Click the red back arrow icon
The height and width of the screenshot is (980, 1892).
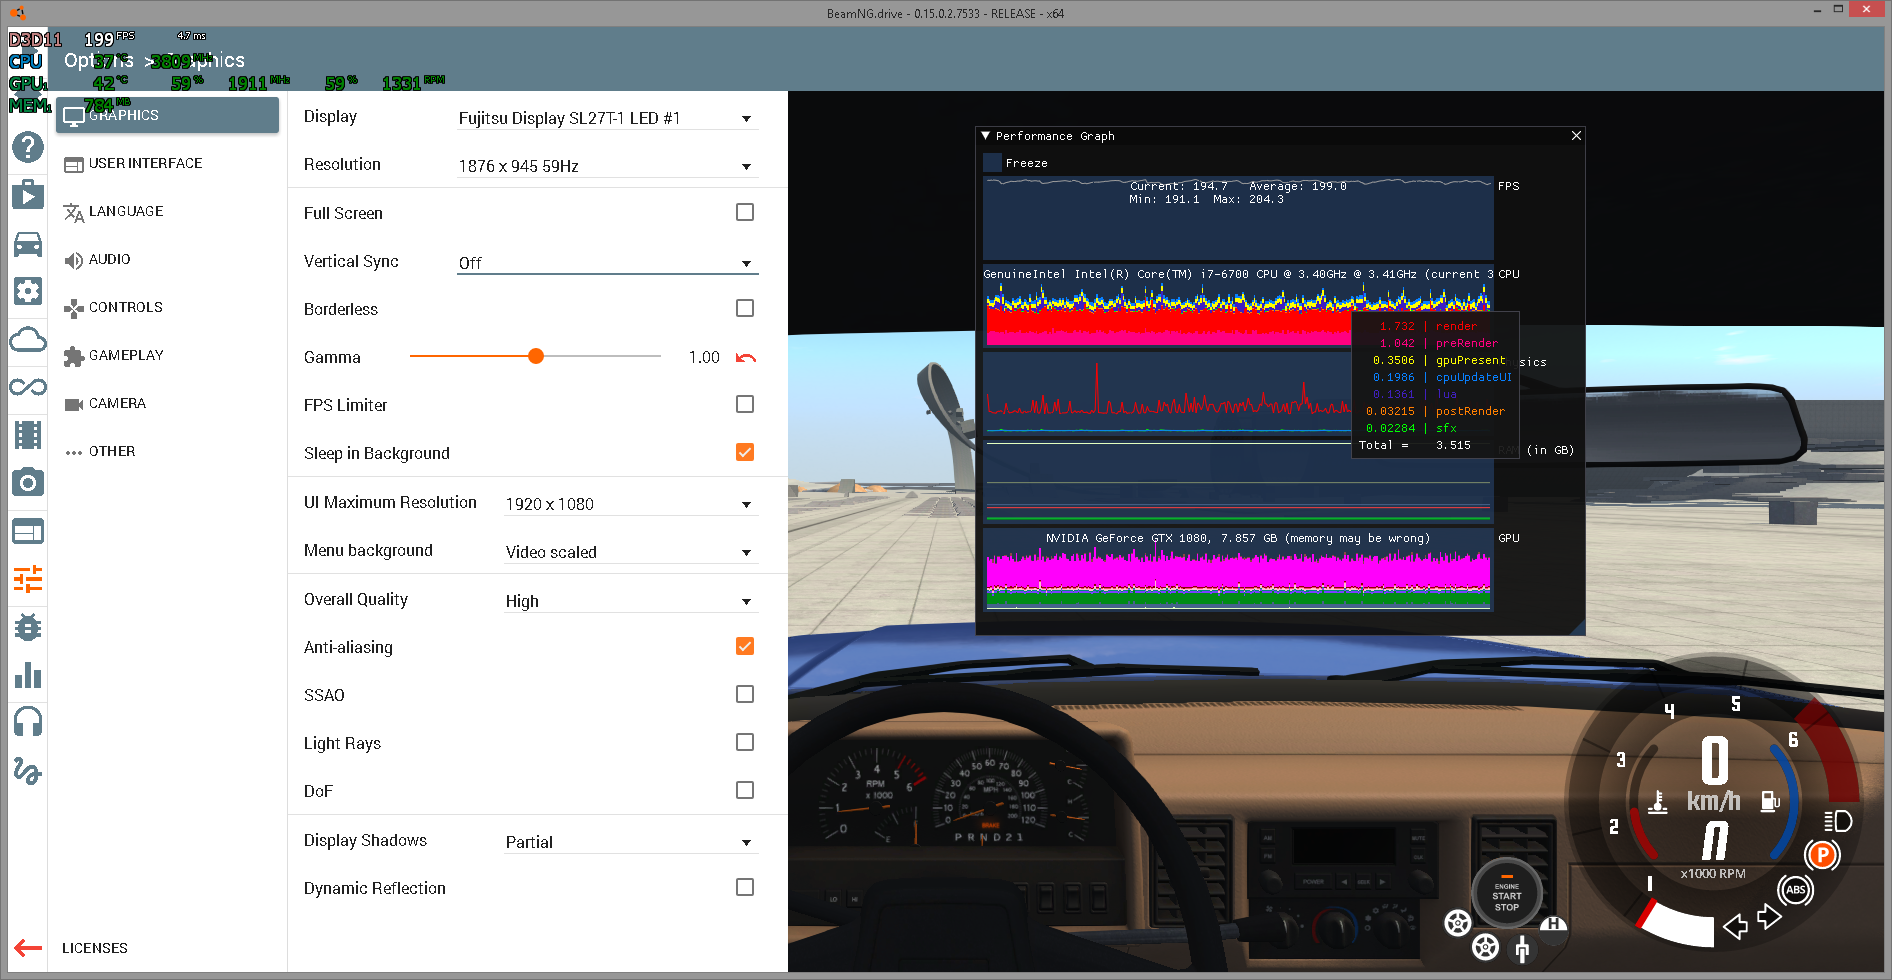tap(28, 948)
